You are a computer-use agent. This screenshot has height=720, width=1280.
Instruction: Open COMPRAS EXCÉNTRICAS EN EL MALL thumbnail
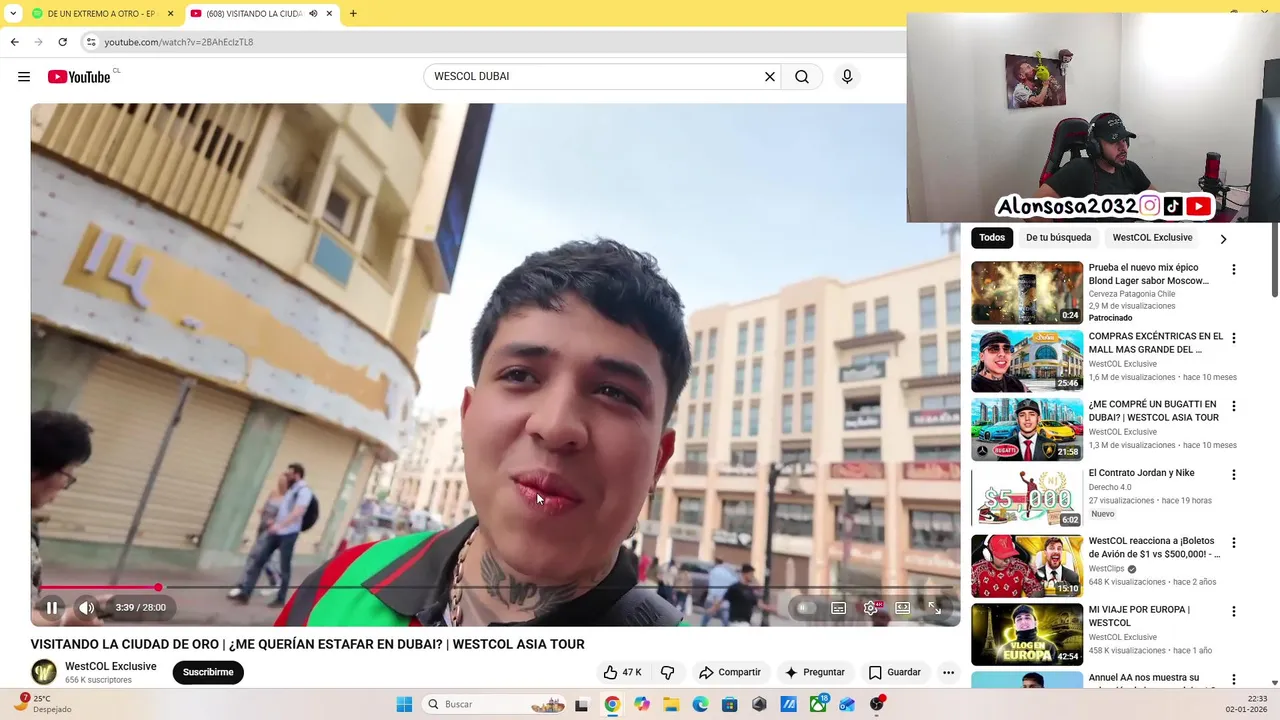(x=1027, y=361)
